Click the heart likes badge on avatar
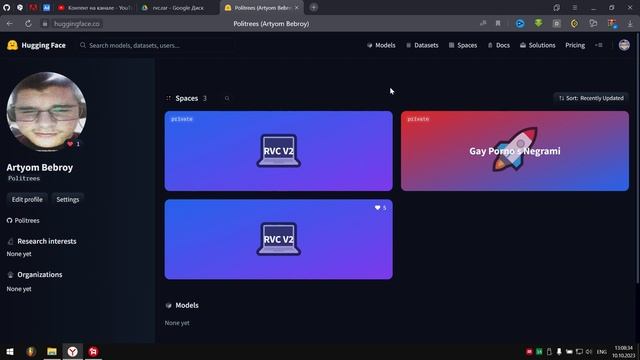640x360 pixels. (73, 144)
